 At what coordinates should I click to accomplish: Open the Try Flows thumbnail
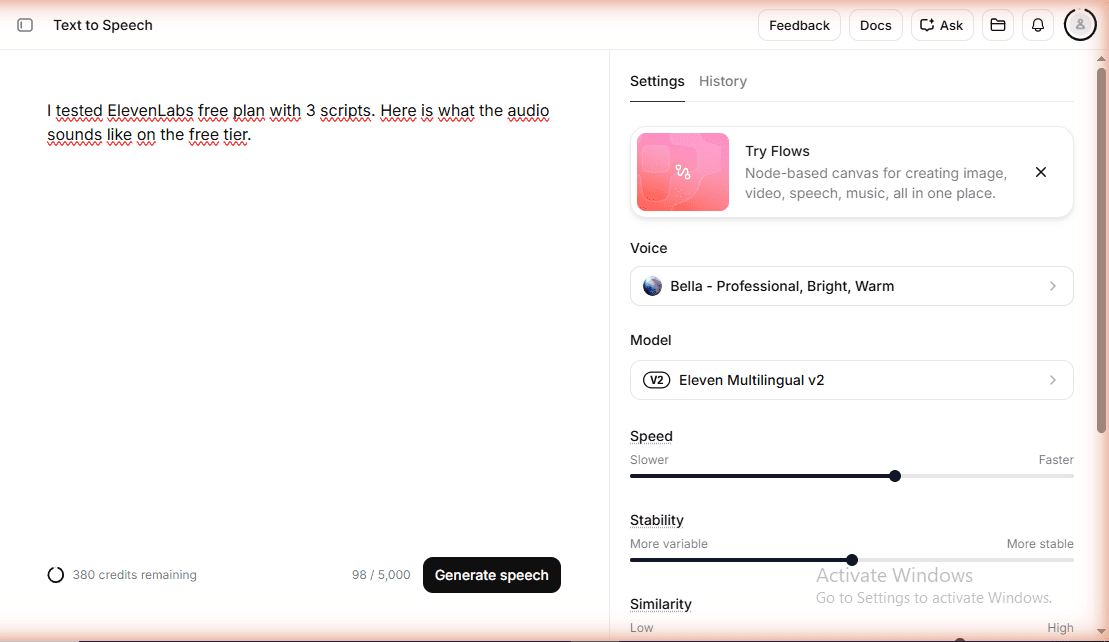click(683, 172)
